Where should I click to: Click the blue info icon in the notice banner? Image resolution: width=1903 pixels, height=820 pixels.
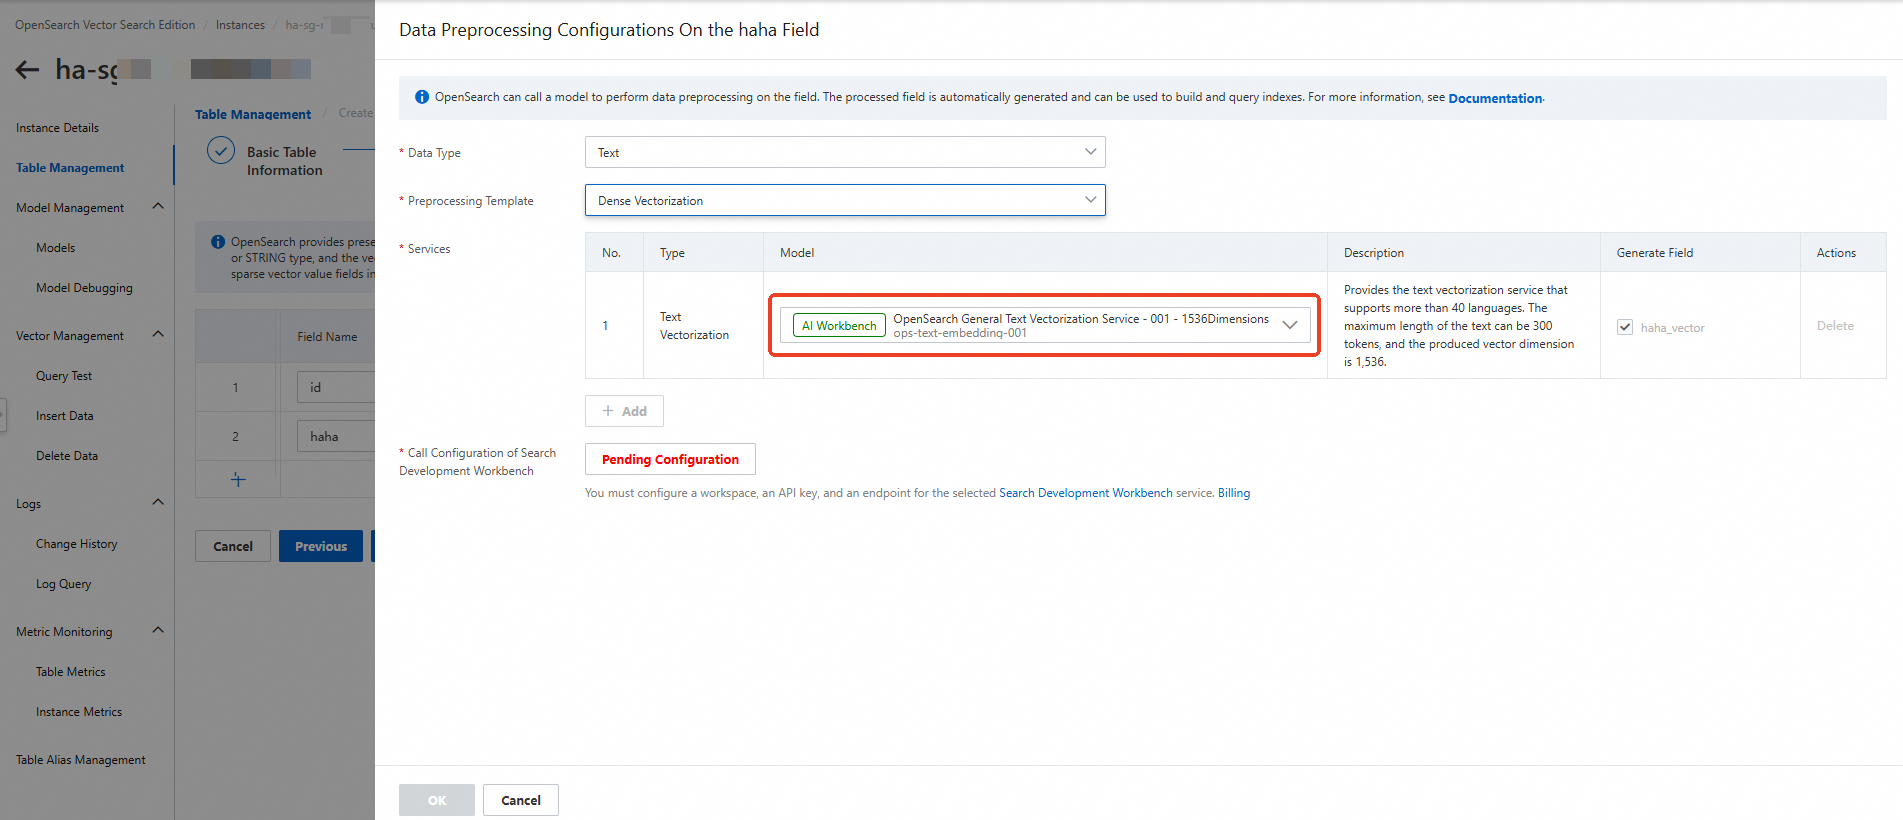click(x=422, y=97)
